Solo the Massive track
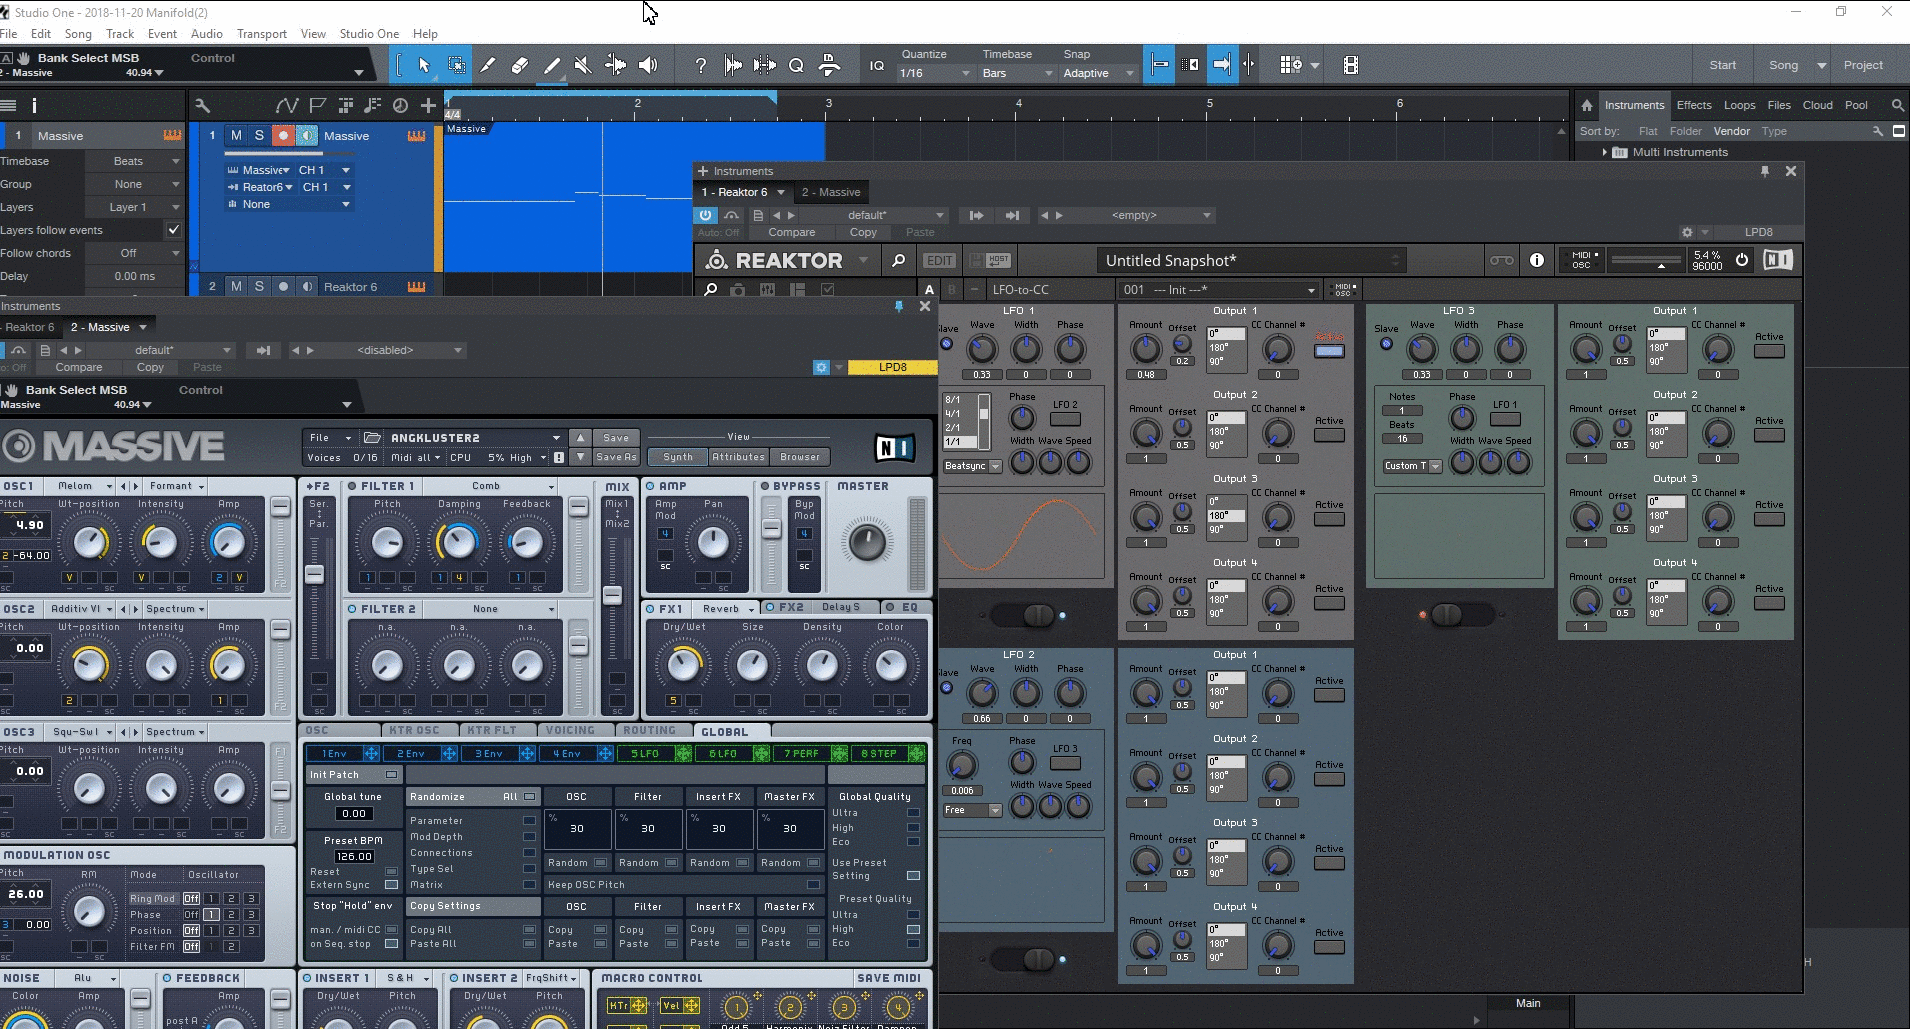Image resolution: width=1910 pixels, height=1029 pixels. coord(259,135)
